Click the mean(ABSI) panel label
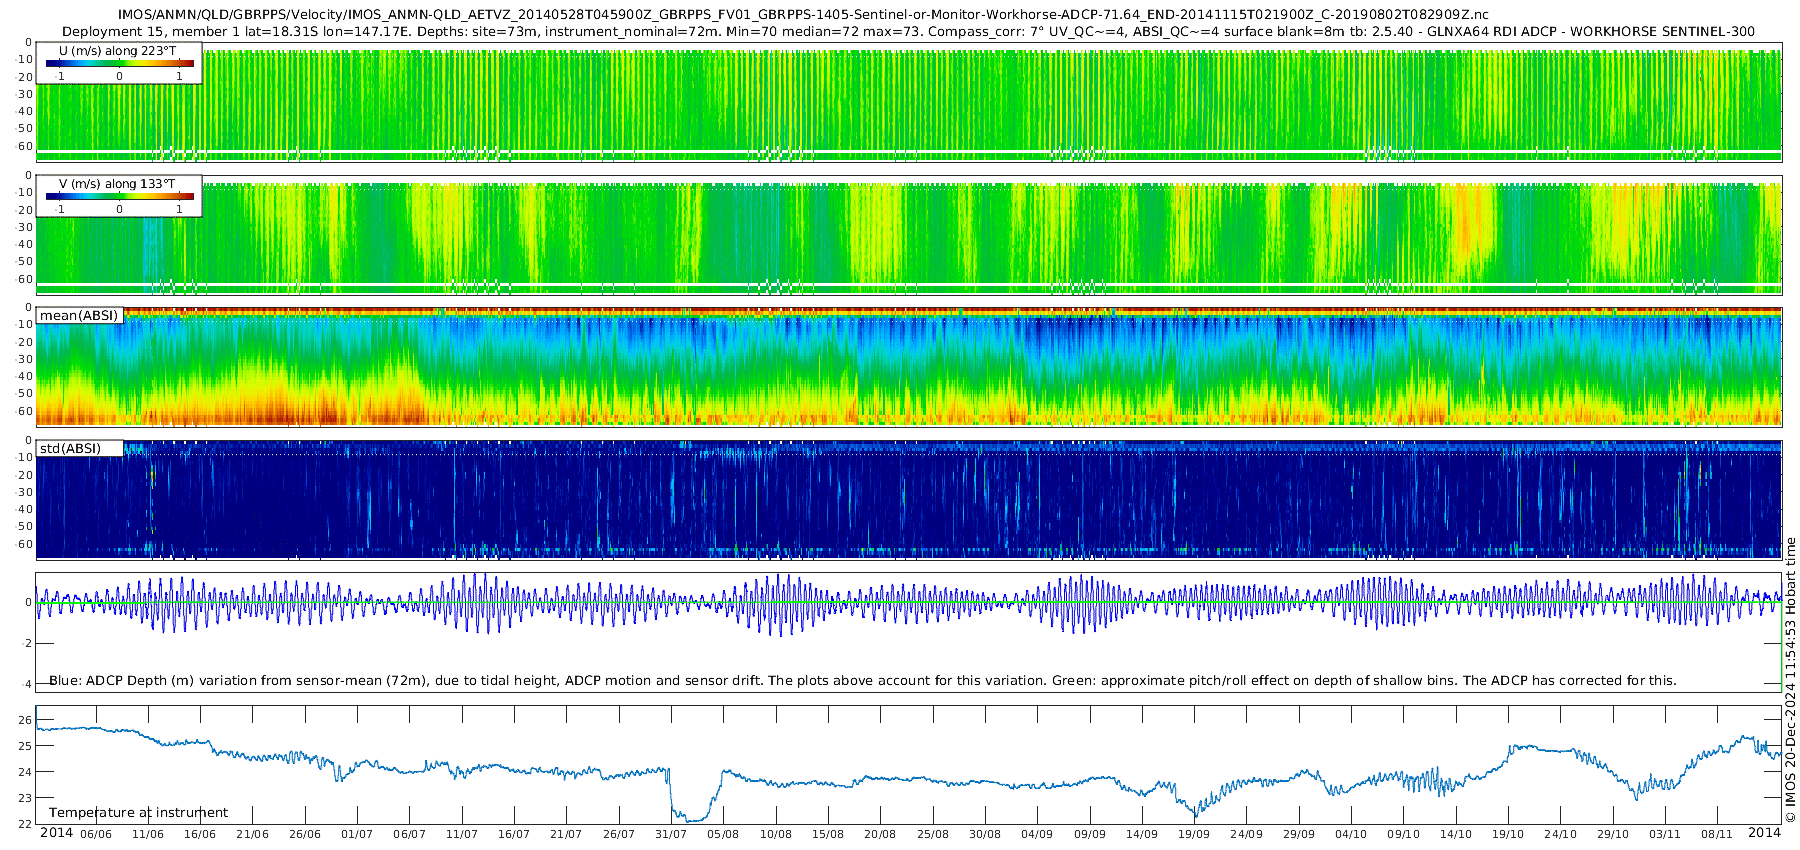1800x850 pixels. click(79, 316)
